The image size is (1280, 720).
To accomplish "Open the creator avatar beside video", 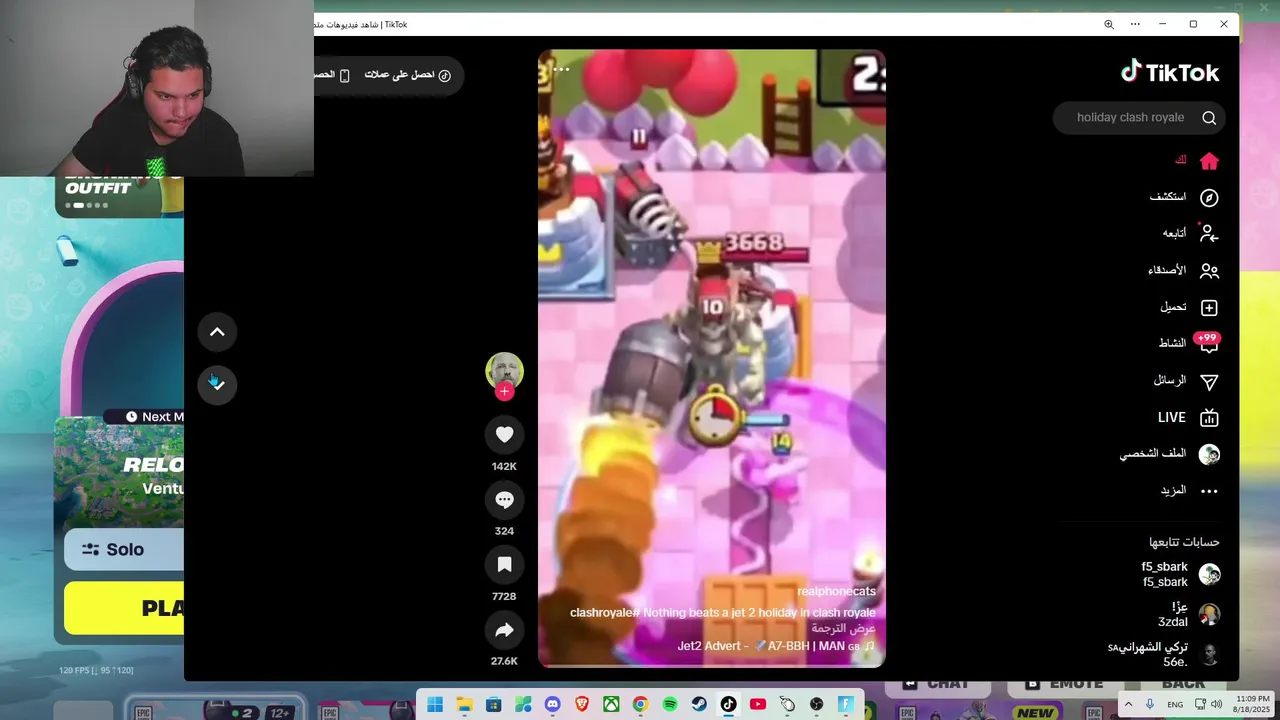I will point(504,371).
